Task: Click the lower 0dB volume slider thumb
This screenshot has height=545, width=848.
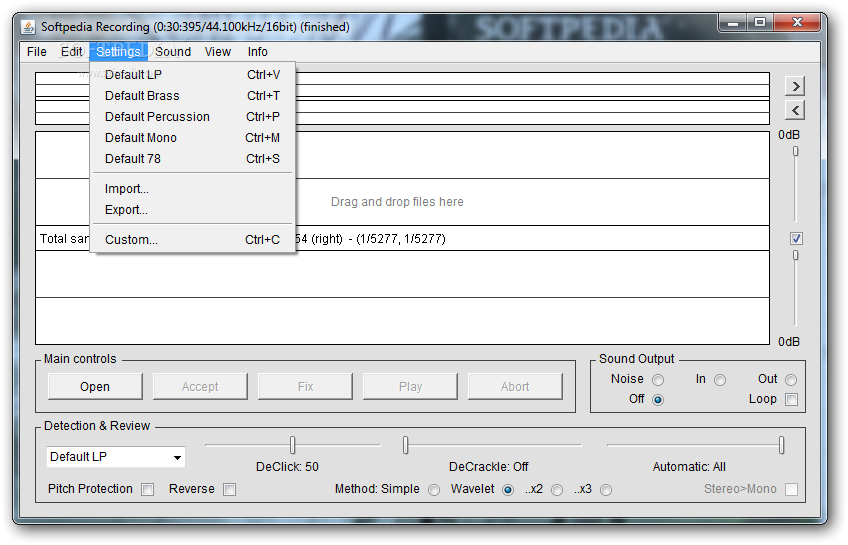Action: (x=796, y=255)
